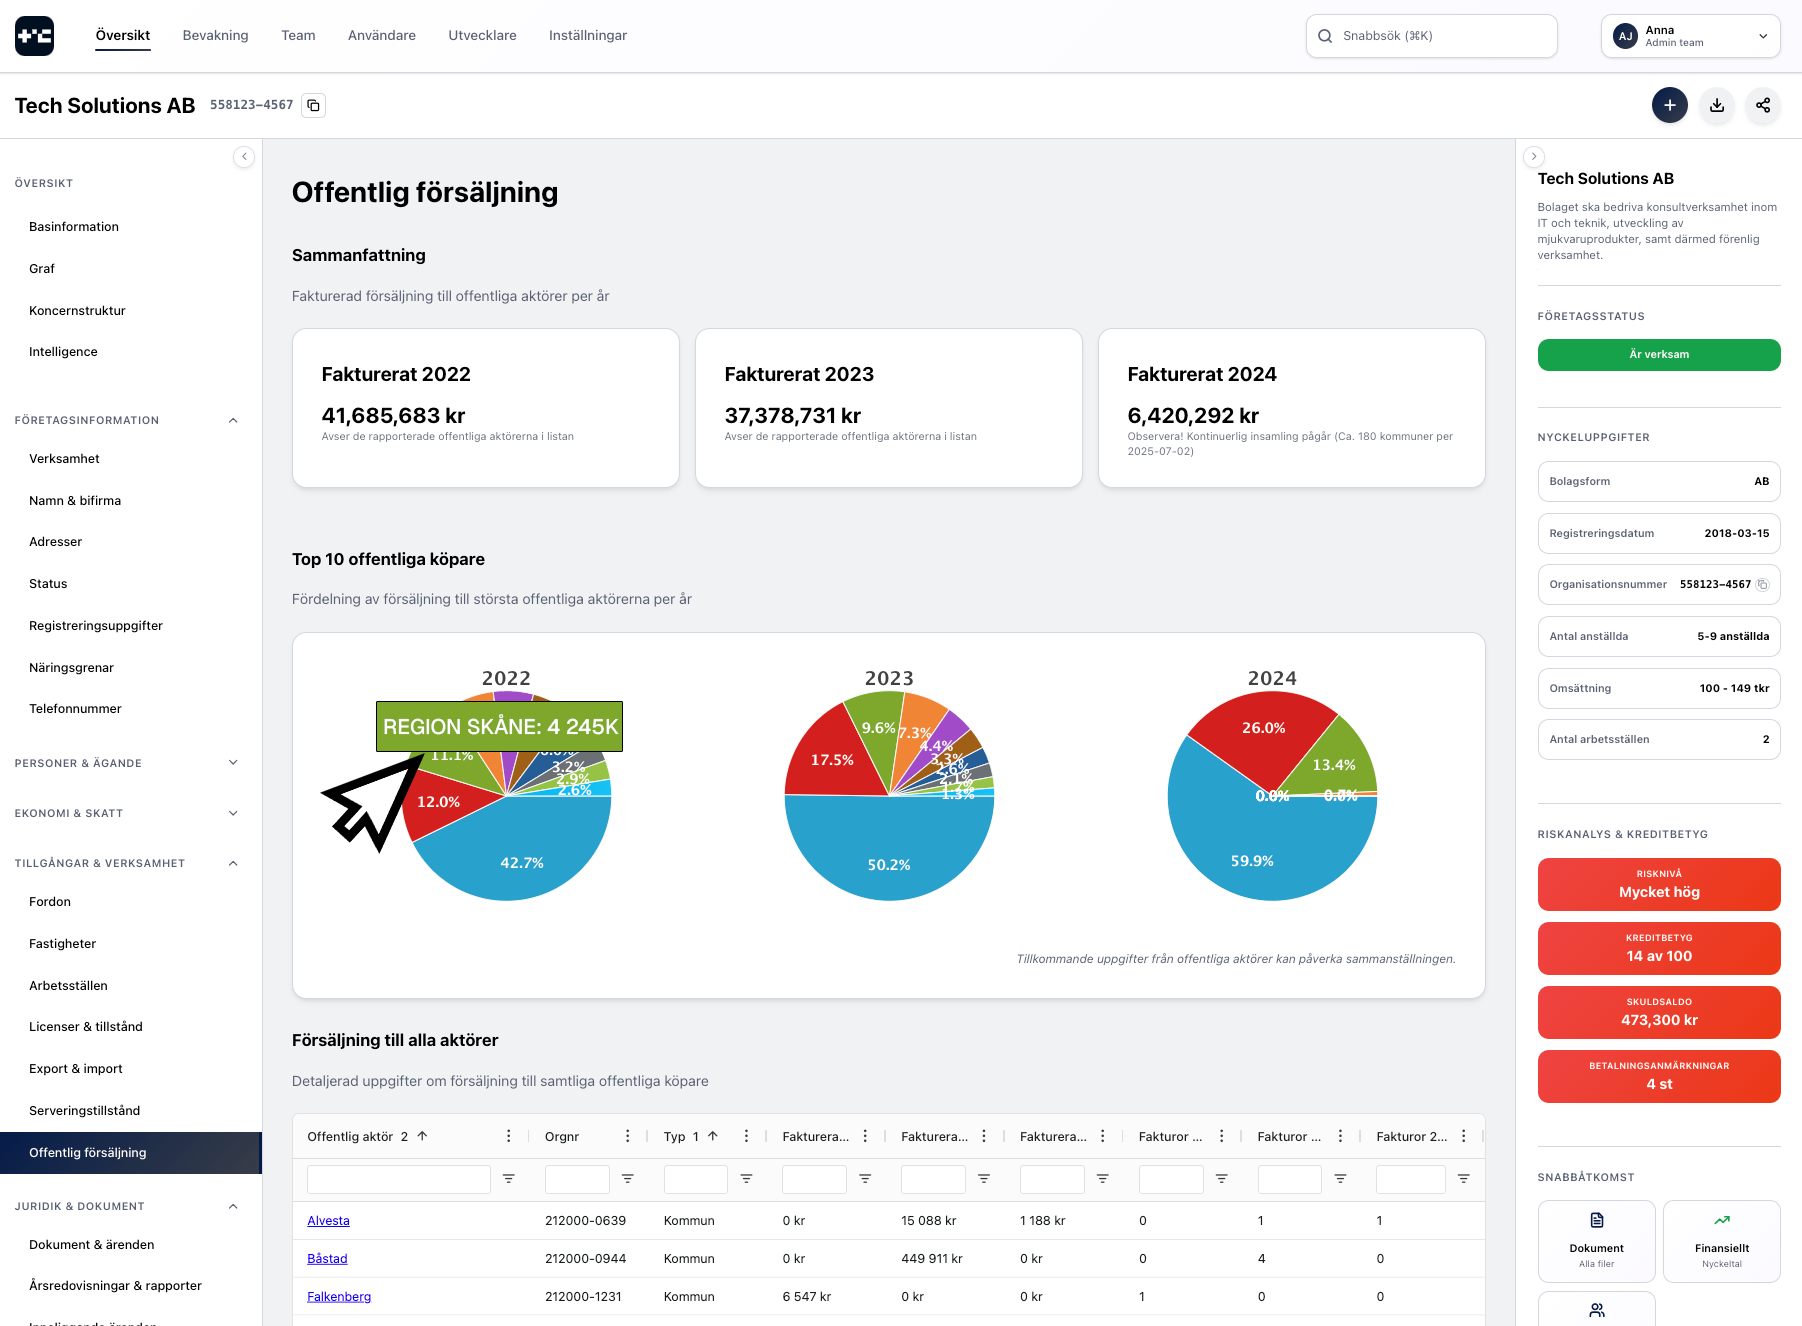This screenshot has height=1326, width=1802.
Task: Click the dark plus button in header
Action: [x=1669, y=105]
